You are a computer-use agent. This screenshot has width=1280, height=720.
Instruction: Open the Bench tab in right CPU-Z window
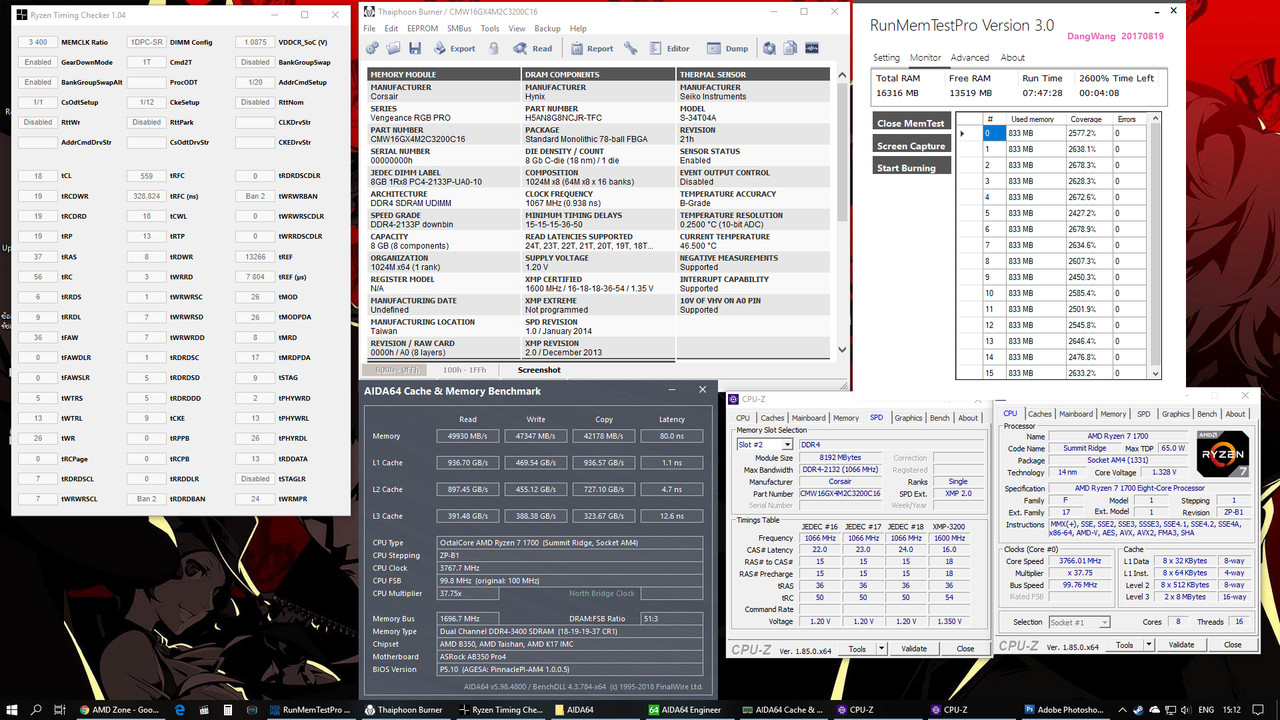[1207, 414]
